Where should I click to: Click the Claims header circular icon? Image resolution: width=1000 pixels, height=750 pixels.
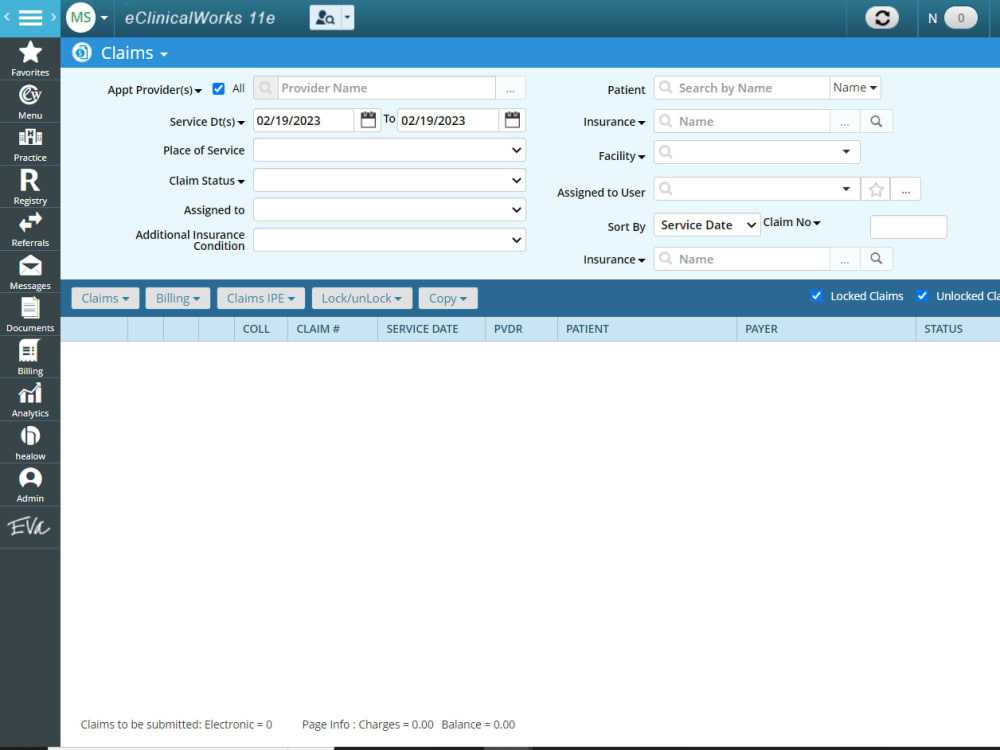coord(82,52)
